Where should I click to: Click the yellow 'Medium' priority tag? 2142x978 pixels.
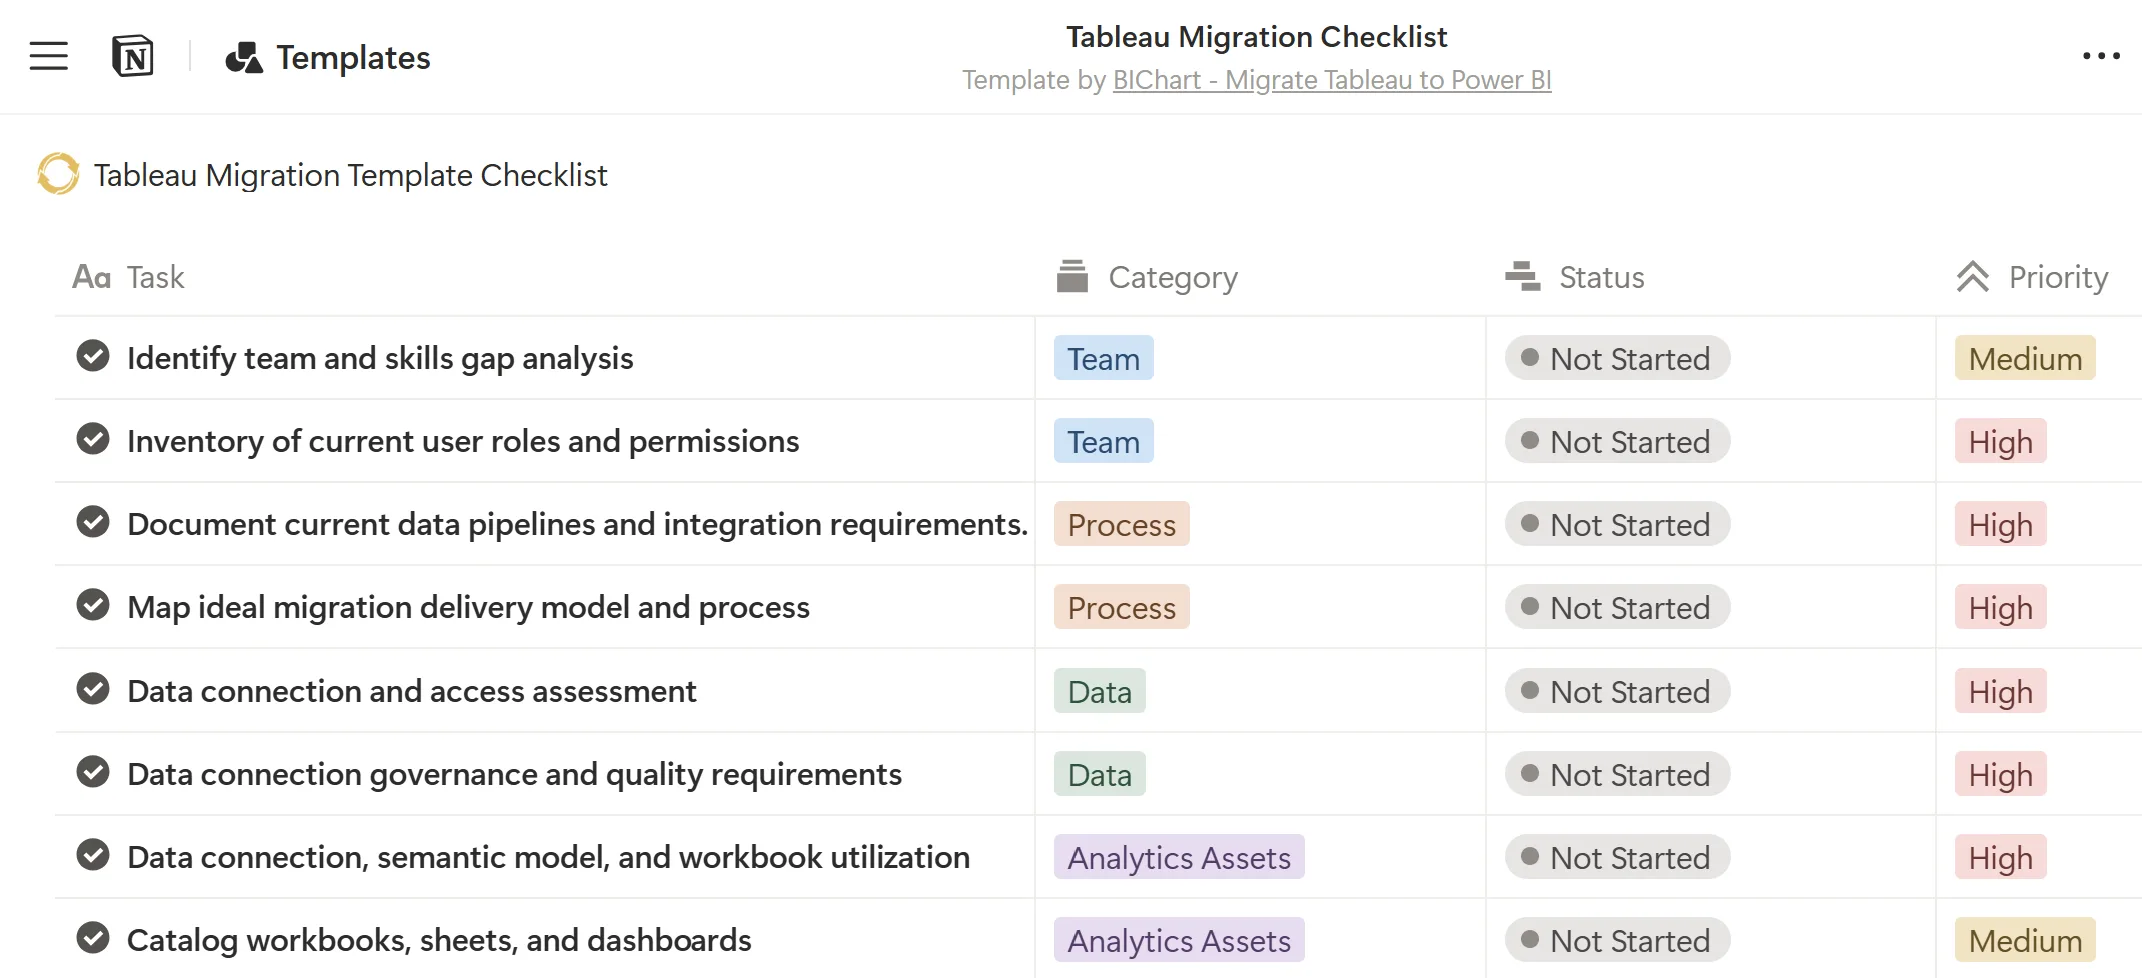2024,358
